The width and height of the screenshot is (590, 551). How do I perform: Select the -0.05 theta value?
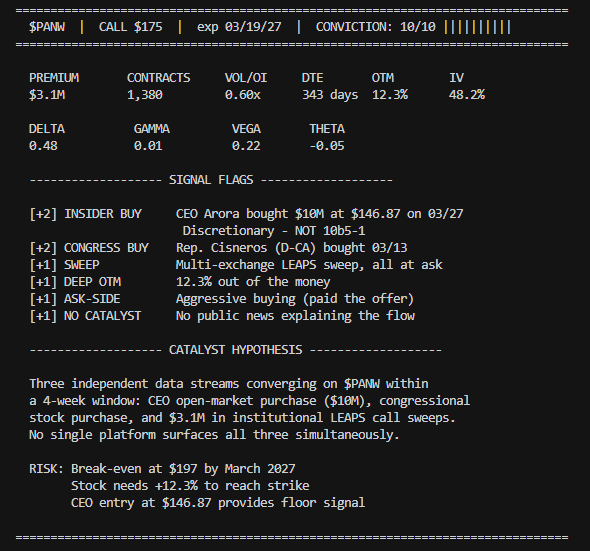tap(327, 146)
